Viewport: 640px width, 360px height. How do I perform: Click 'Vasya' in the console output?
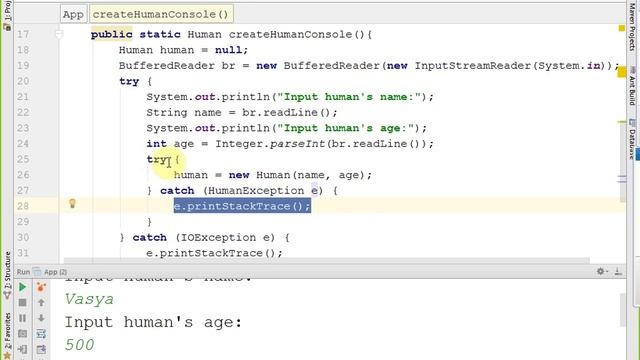(x=89, y=299)
